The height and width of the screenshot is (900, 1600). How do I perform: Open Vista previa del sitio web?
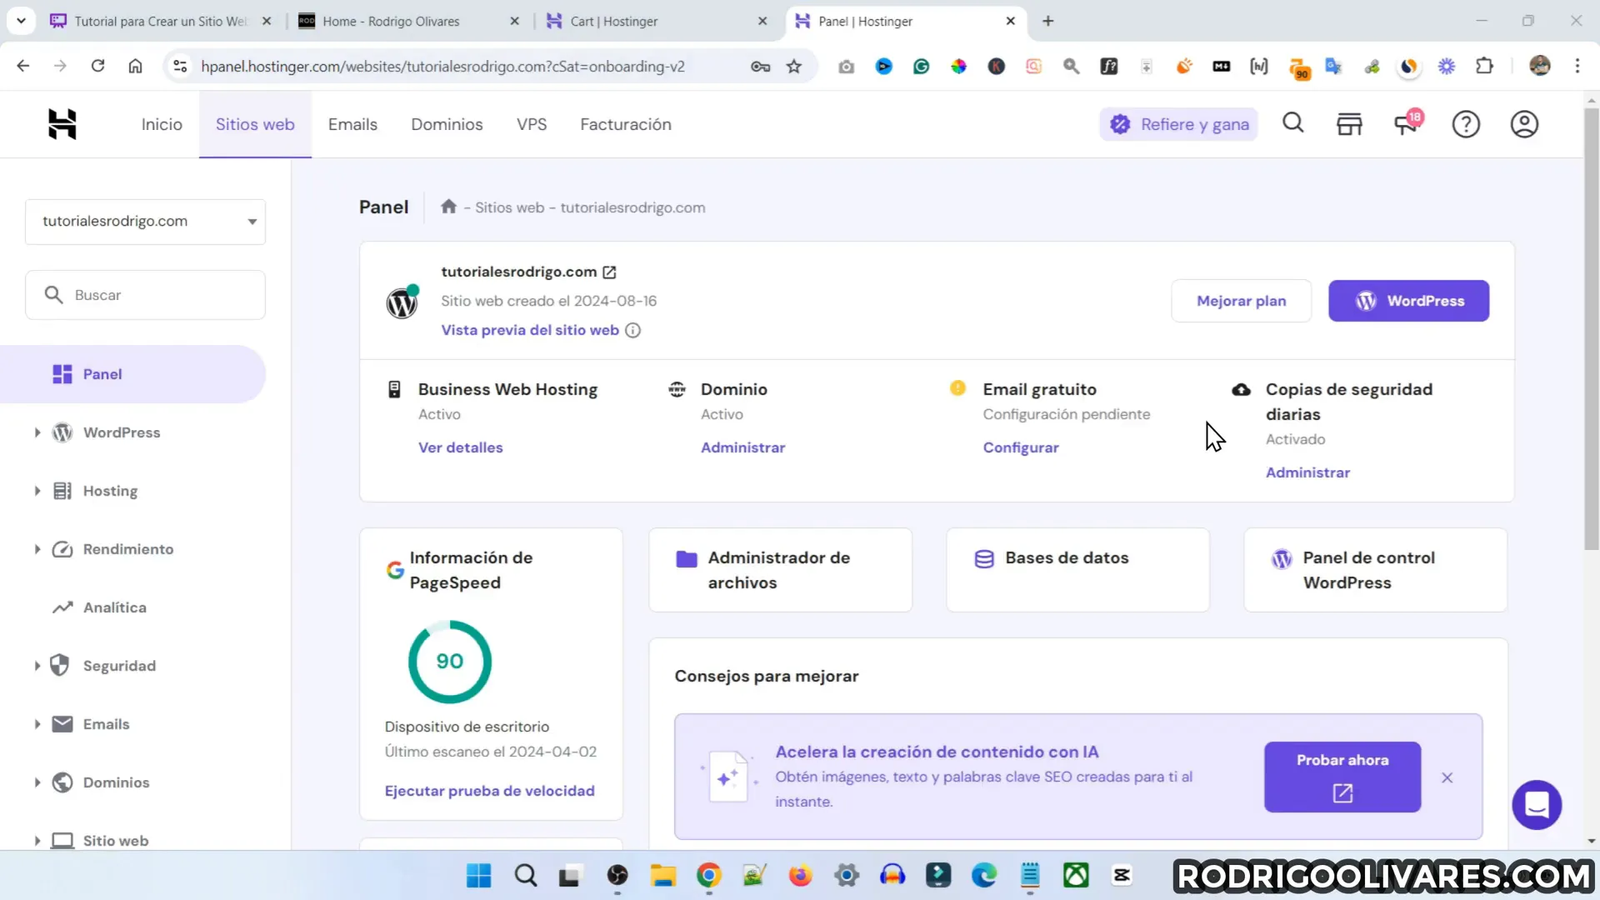point(529,330)
